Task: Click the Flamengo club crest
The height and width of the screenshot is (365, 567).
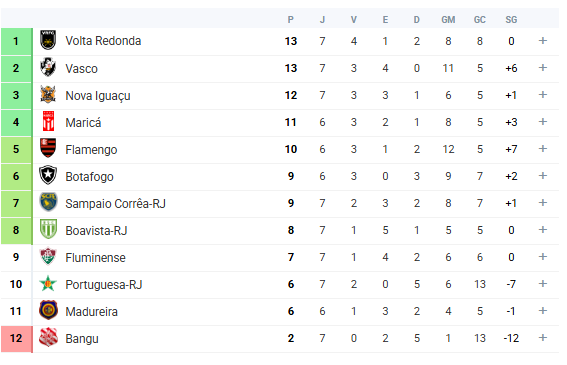Action: click(48, 149)
